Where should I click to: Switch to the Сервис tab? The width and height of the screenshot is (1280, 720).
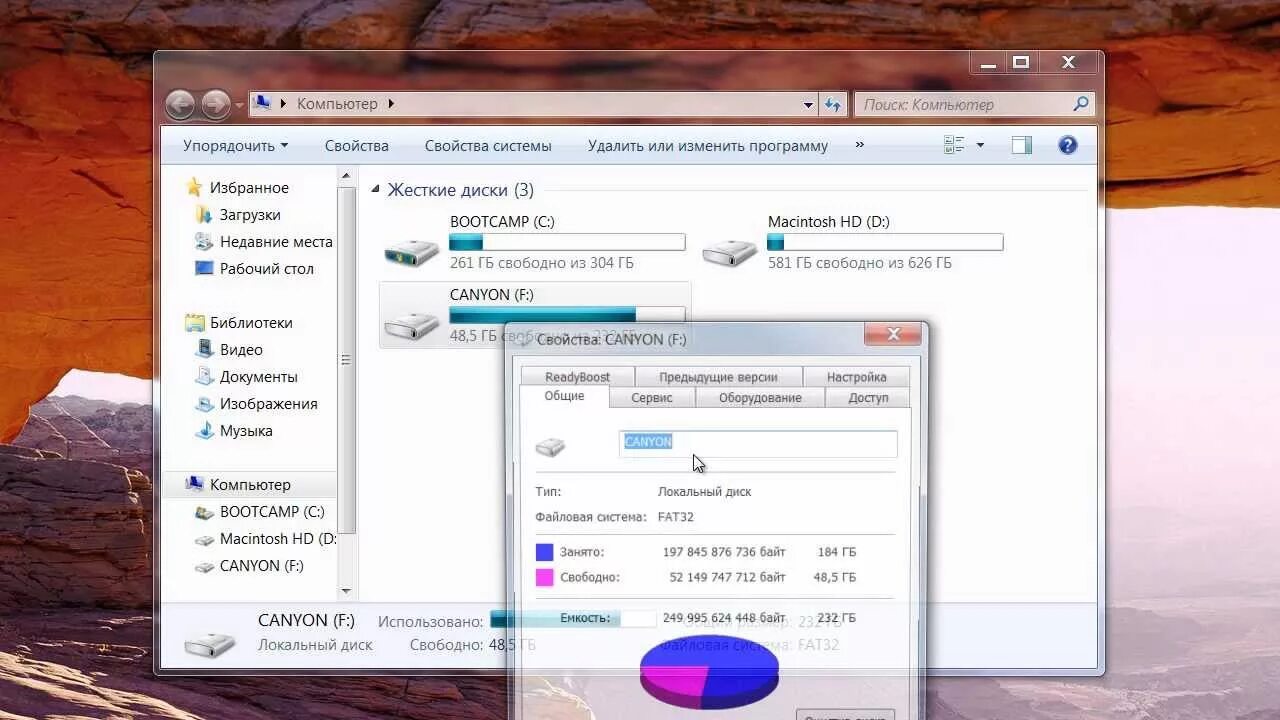click(652, 397)
